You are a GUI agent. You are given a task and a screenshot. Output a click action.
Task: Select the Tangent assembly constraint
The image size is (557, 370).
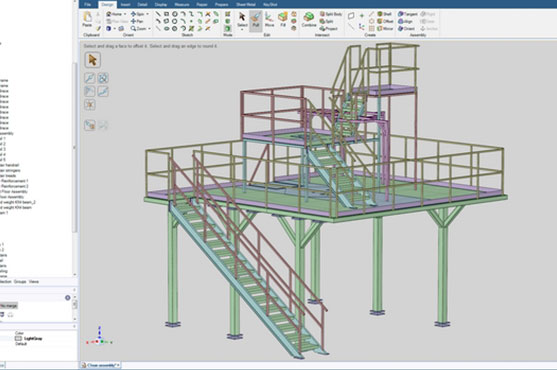pos(408,14)
